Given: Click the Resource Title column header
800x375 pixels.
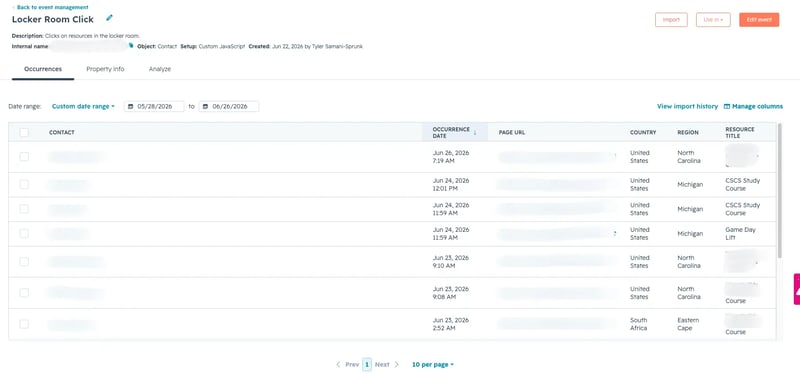Looking at the screenshot, I should point(740,133).
